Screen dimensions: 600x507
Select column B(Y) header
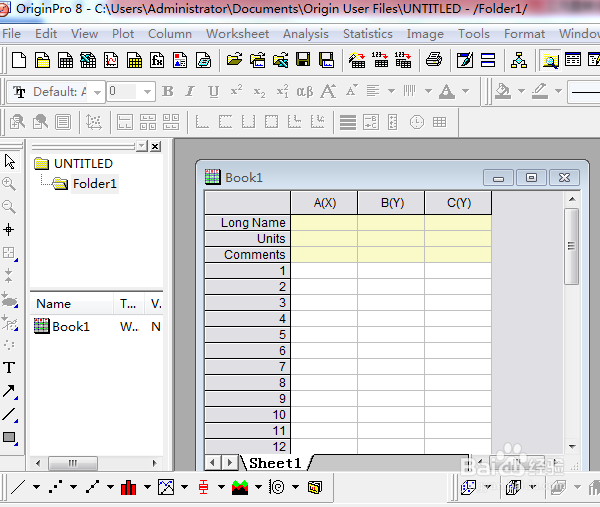click(x=391, y=203)
